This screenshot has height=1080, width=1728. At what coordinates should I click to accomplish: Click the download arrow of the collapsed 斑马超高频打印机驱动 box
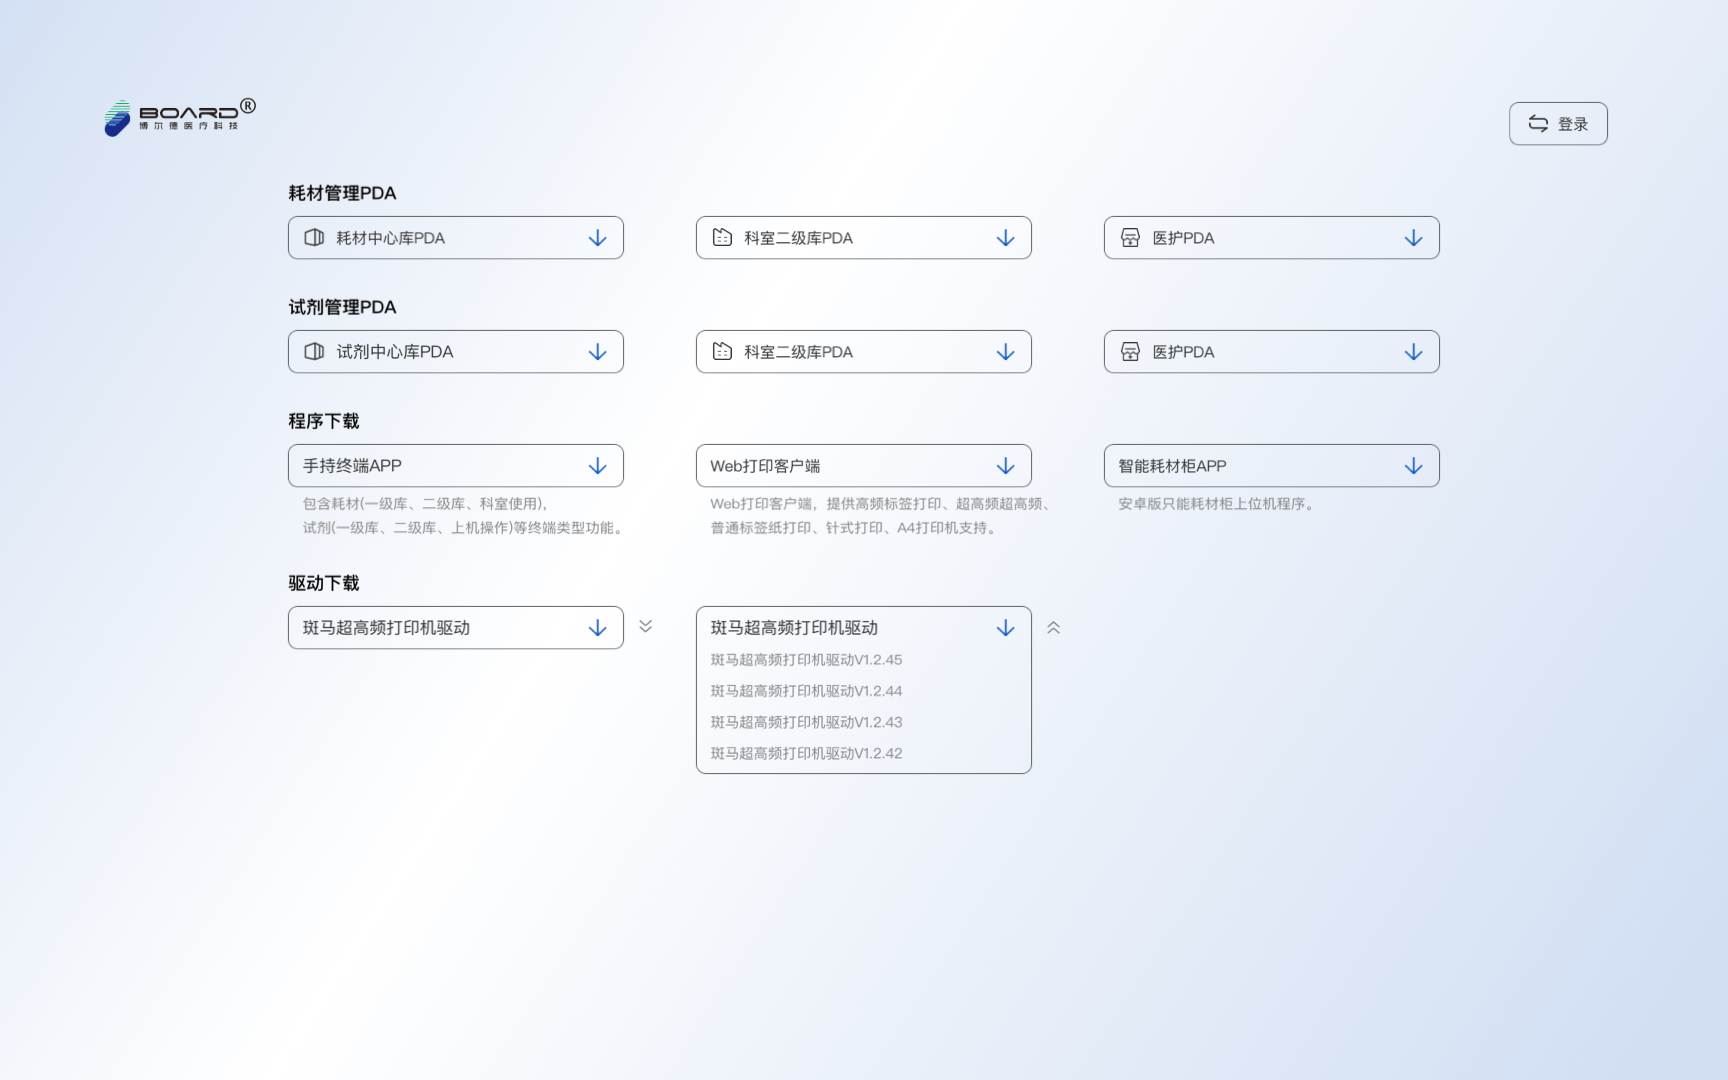[x=597, y=628]
